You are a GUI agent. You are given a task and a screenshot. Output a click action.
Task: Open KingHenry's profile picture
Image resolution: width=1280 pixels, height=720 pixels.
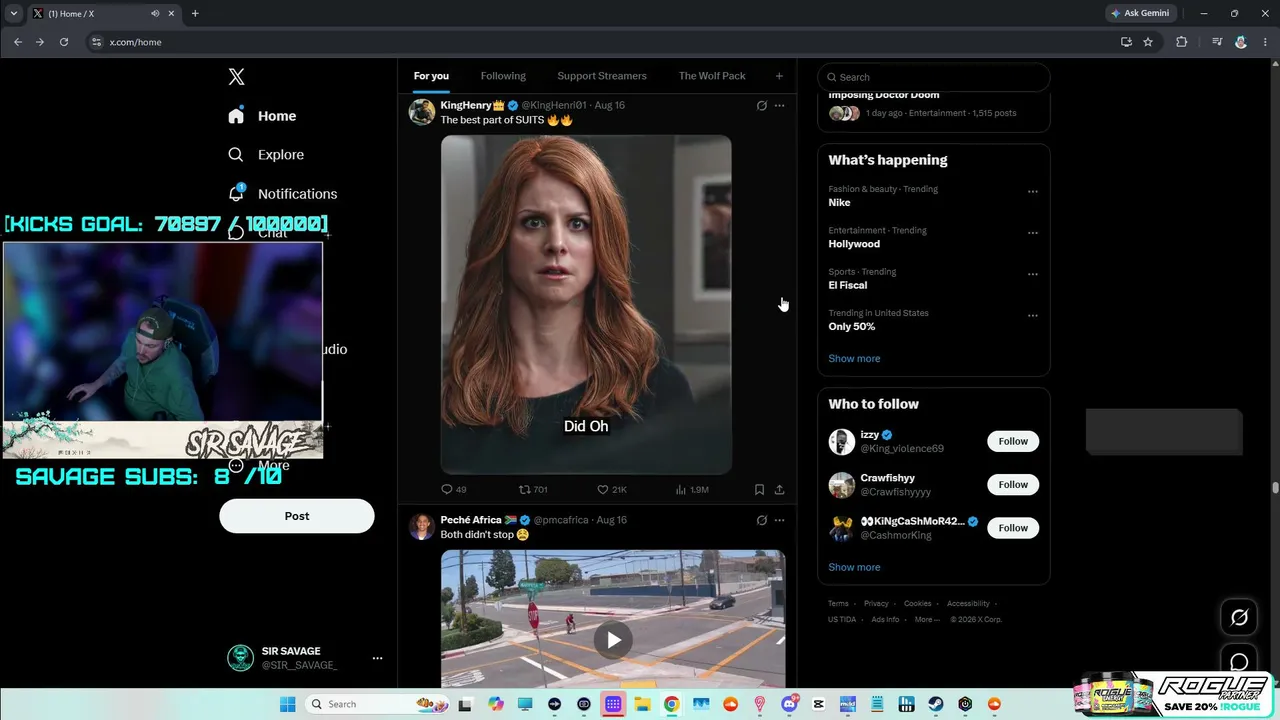pyautogui.click(x=422, y=112)
